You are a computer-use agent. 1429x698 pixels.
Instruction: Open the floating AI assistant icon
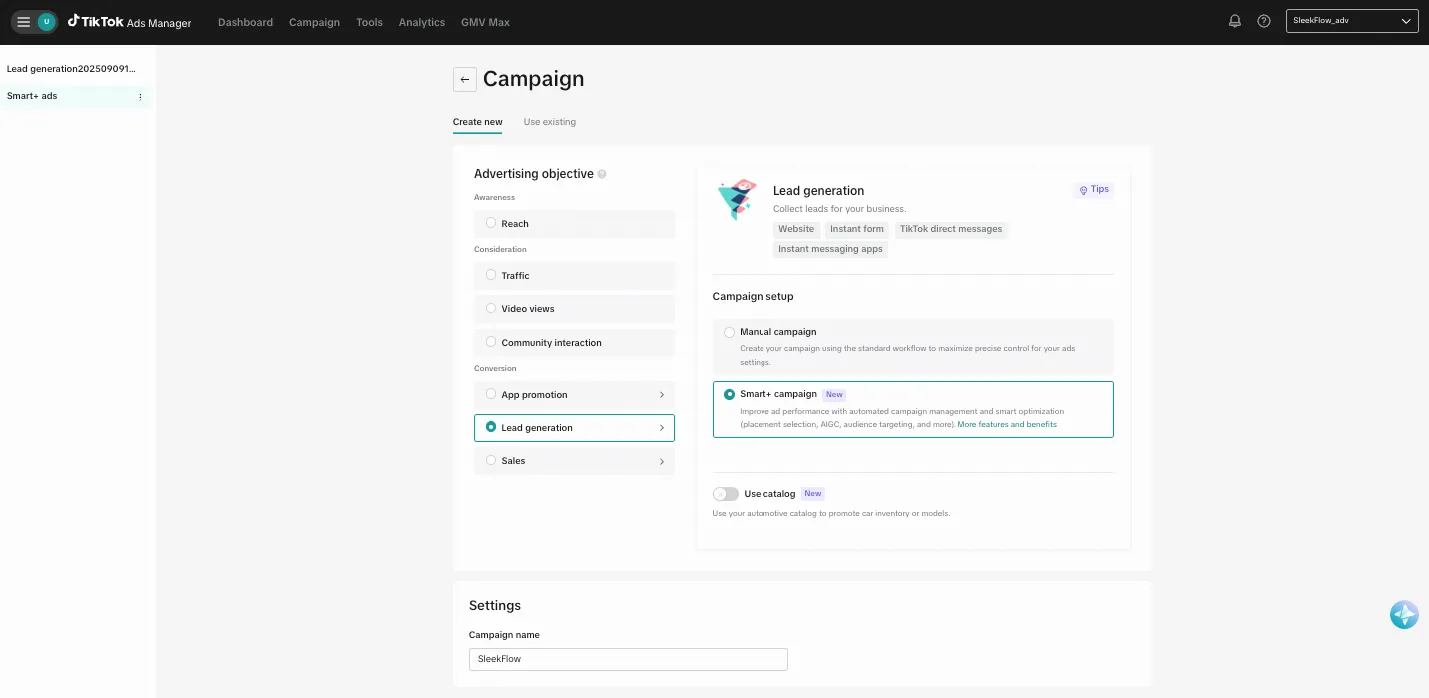click(1404, 614)
